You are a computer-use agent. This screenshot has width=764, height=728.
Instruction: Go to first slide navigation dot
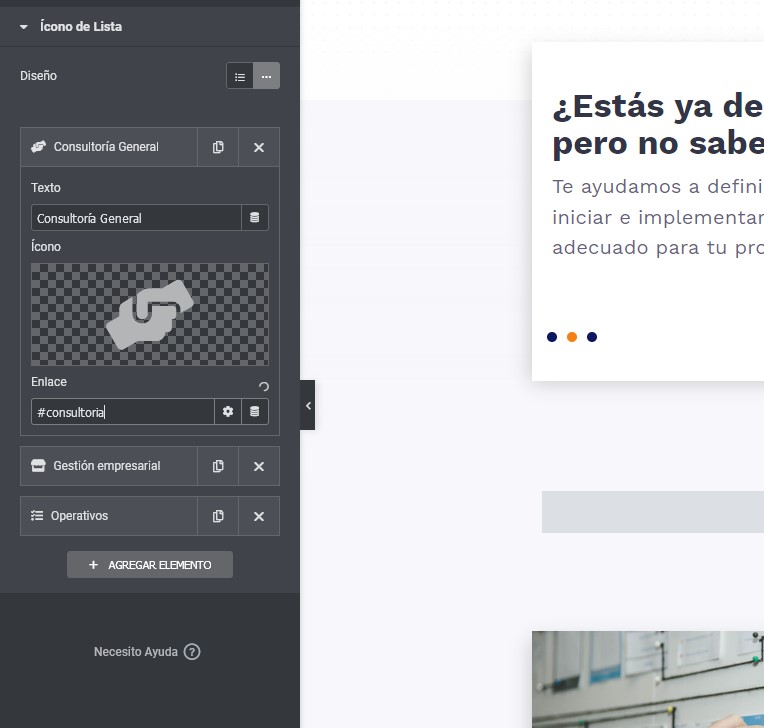click(552, 337)
